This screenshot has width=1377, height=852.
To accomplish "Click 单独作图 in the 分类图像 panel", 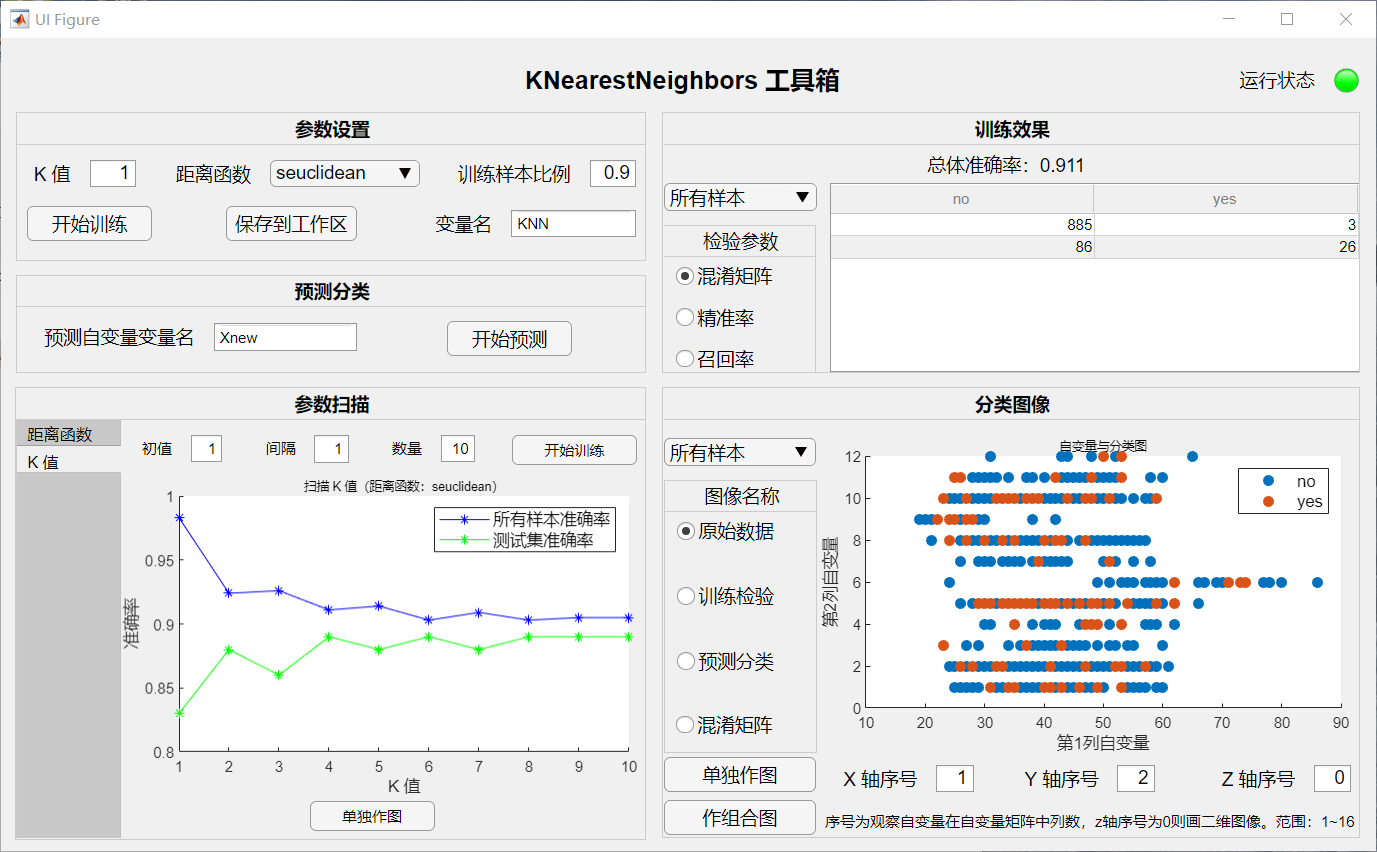I will (x=740, y=774).
